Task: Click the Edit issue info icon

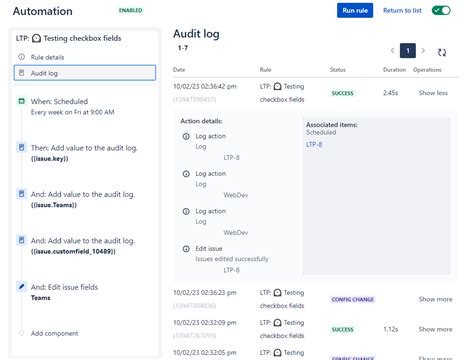Action: pos(186,249)
